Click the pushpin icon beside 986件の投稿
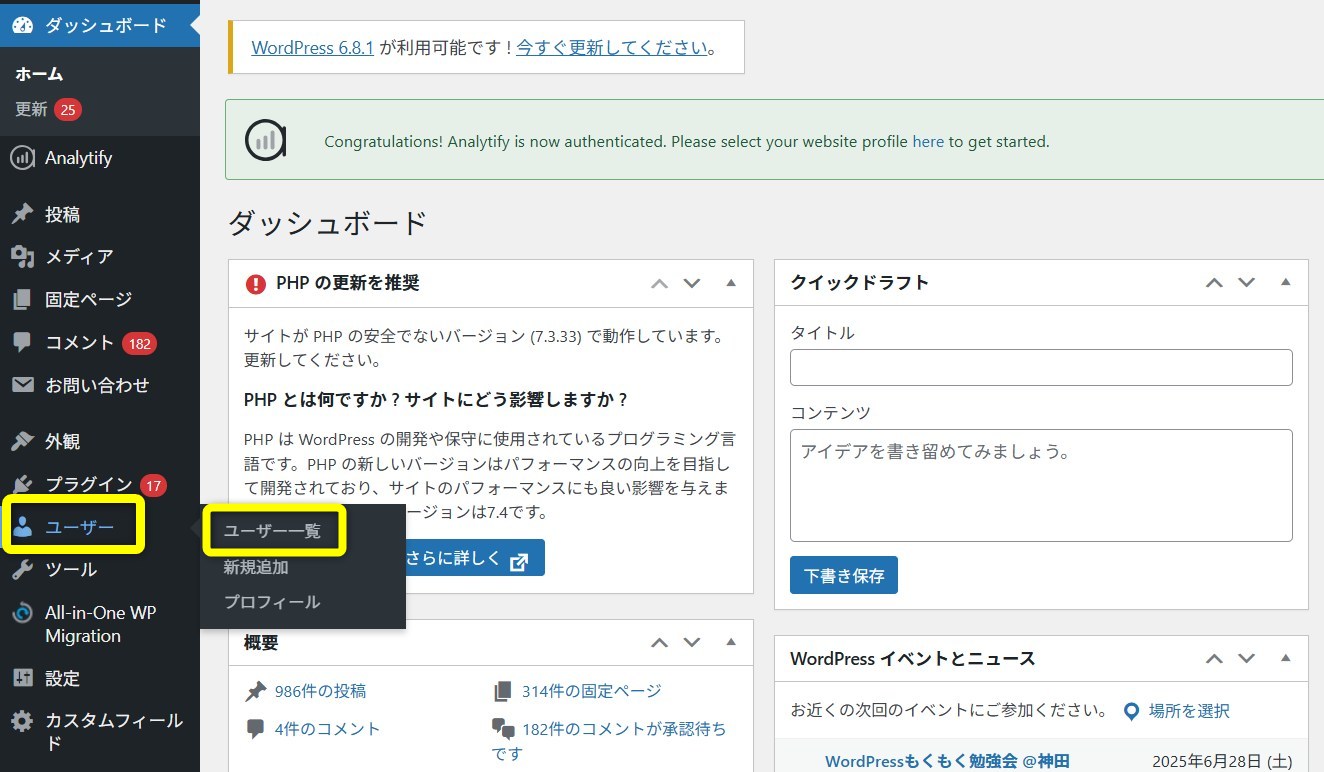Screen dimensions: 1324x772 pos(256,691)
